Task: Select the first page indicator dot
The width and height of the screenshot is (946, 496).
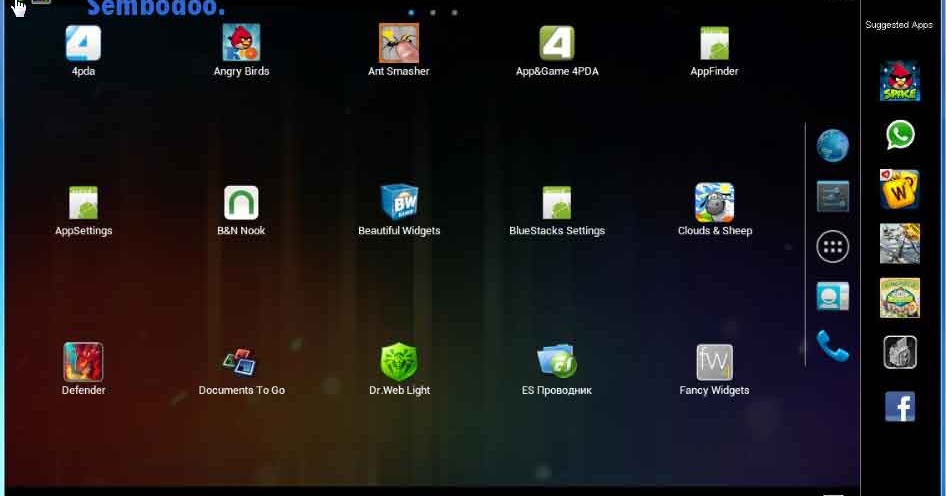Action: [411, 12]
